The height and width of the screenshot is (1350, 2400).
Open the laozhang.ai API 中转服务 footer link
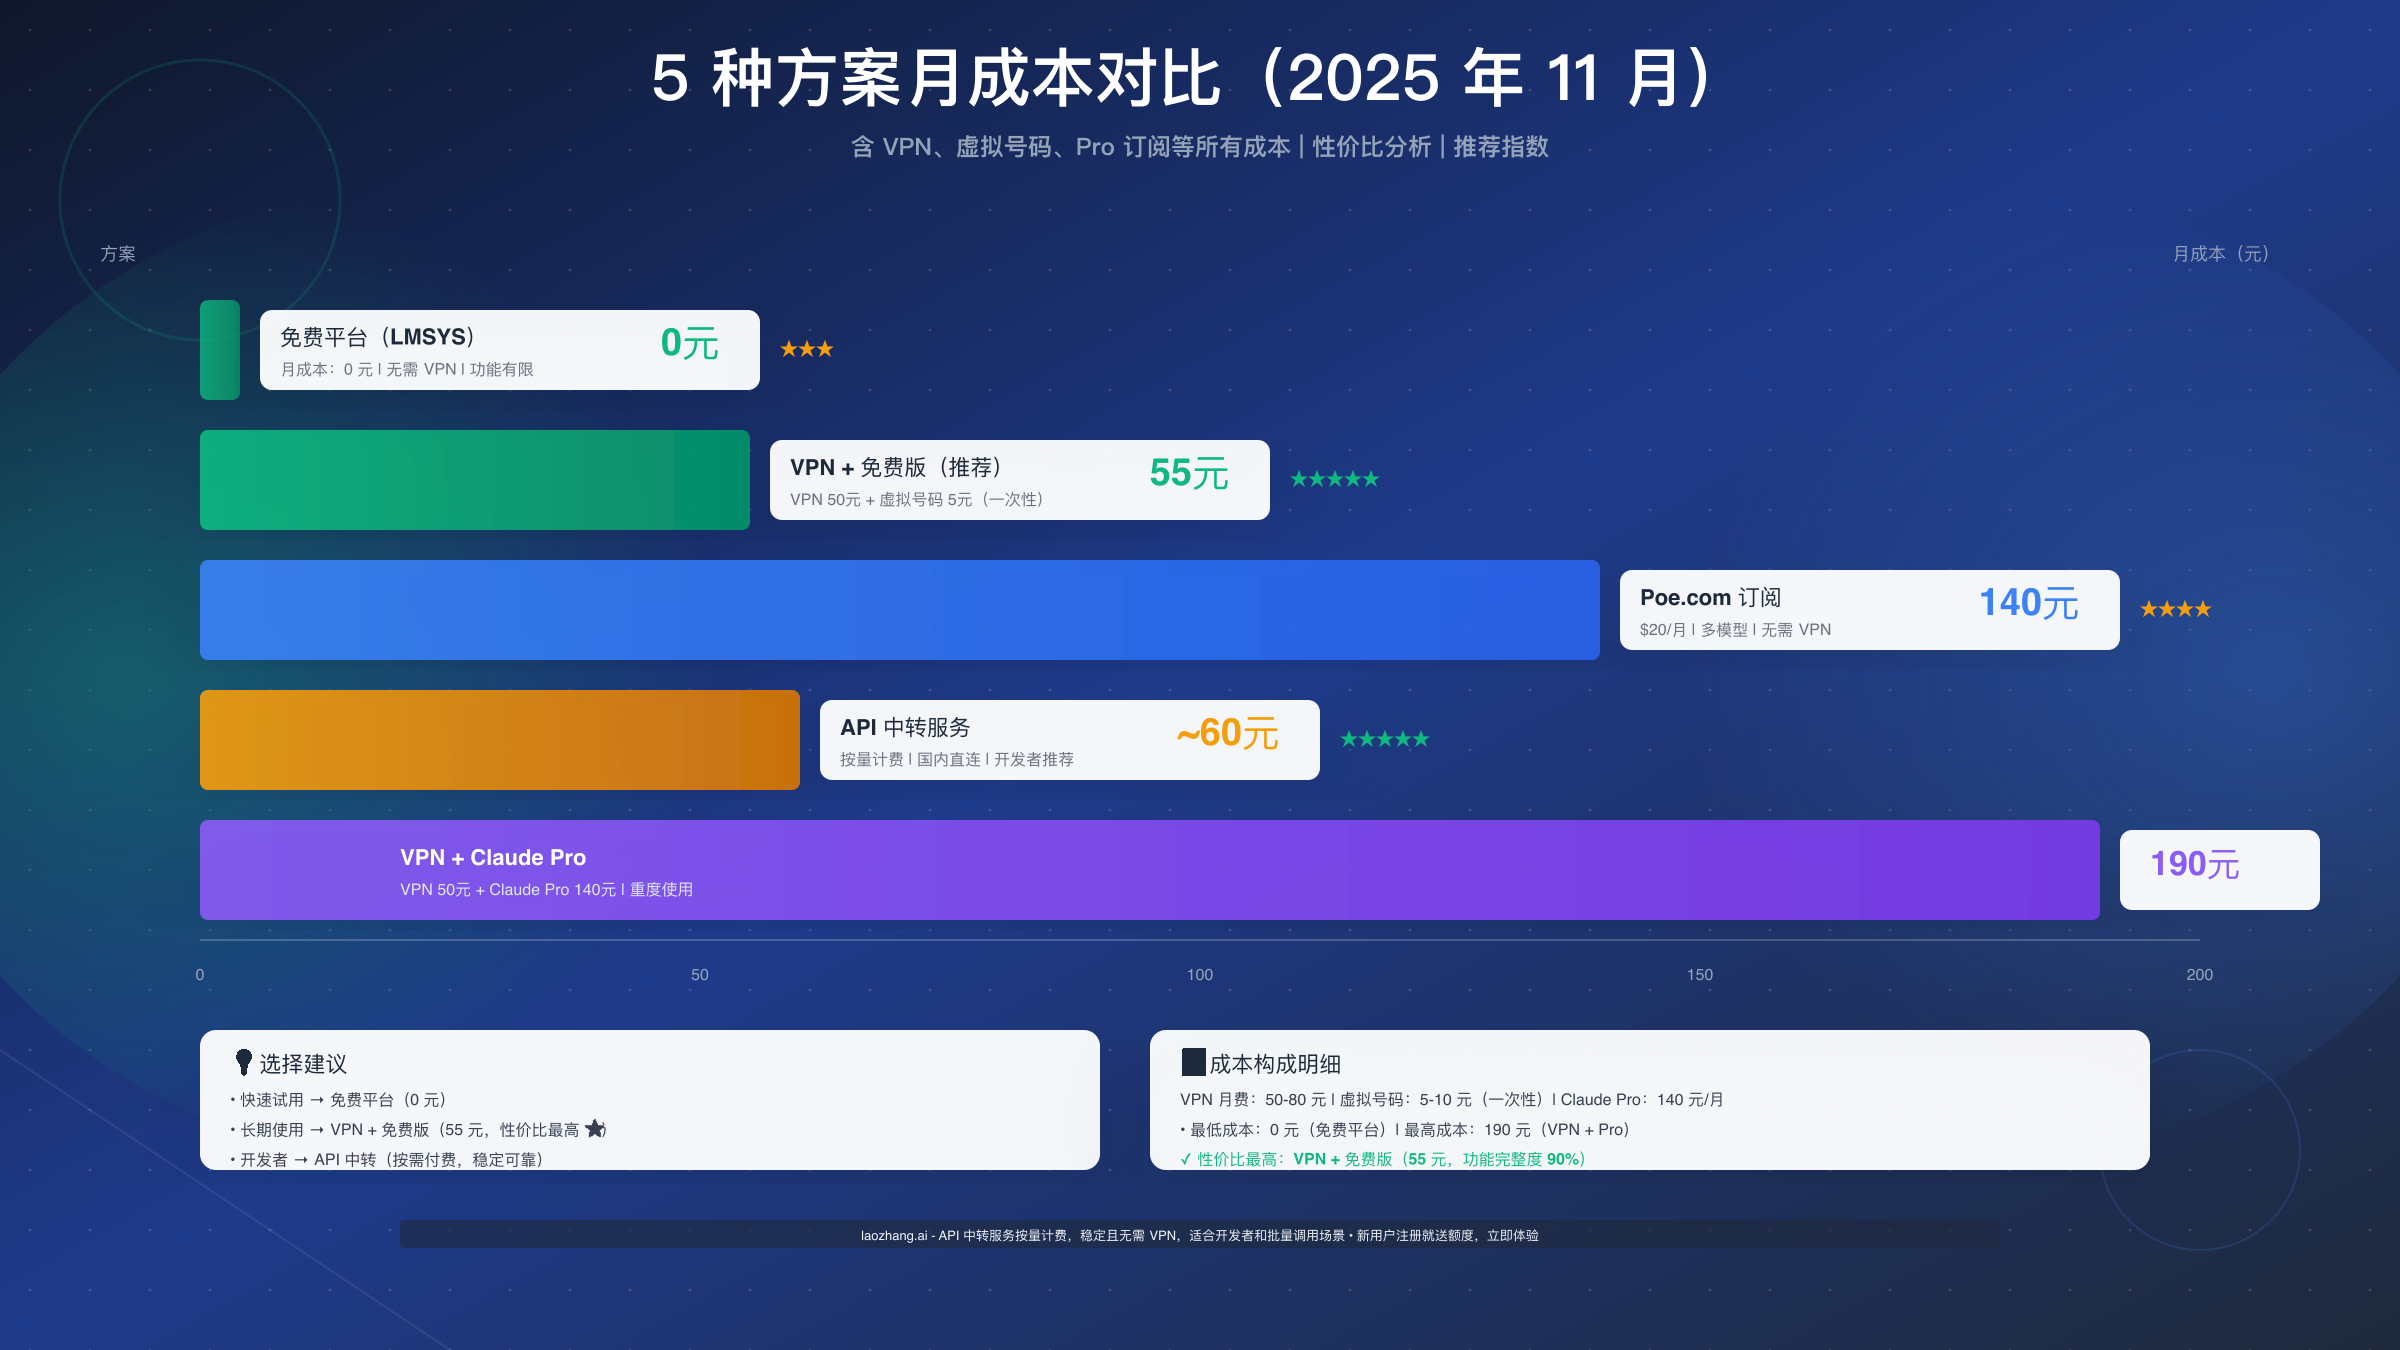click(x=1199, y=1235)
